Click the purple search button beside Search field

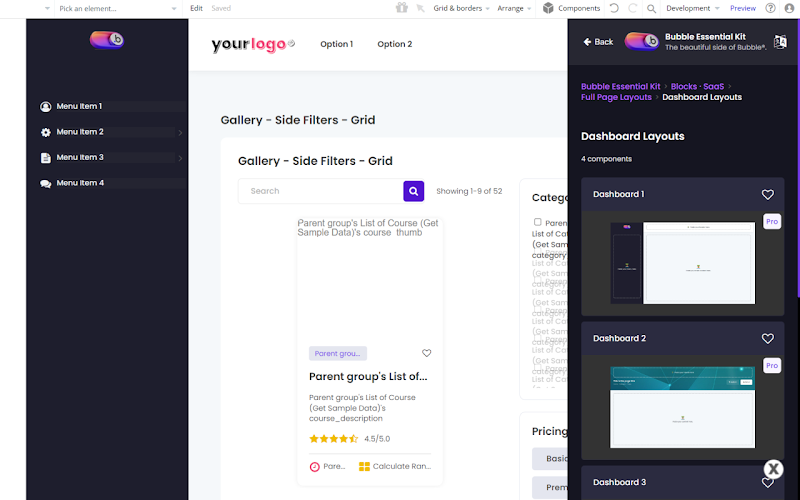(413, 191)
